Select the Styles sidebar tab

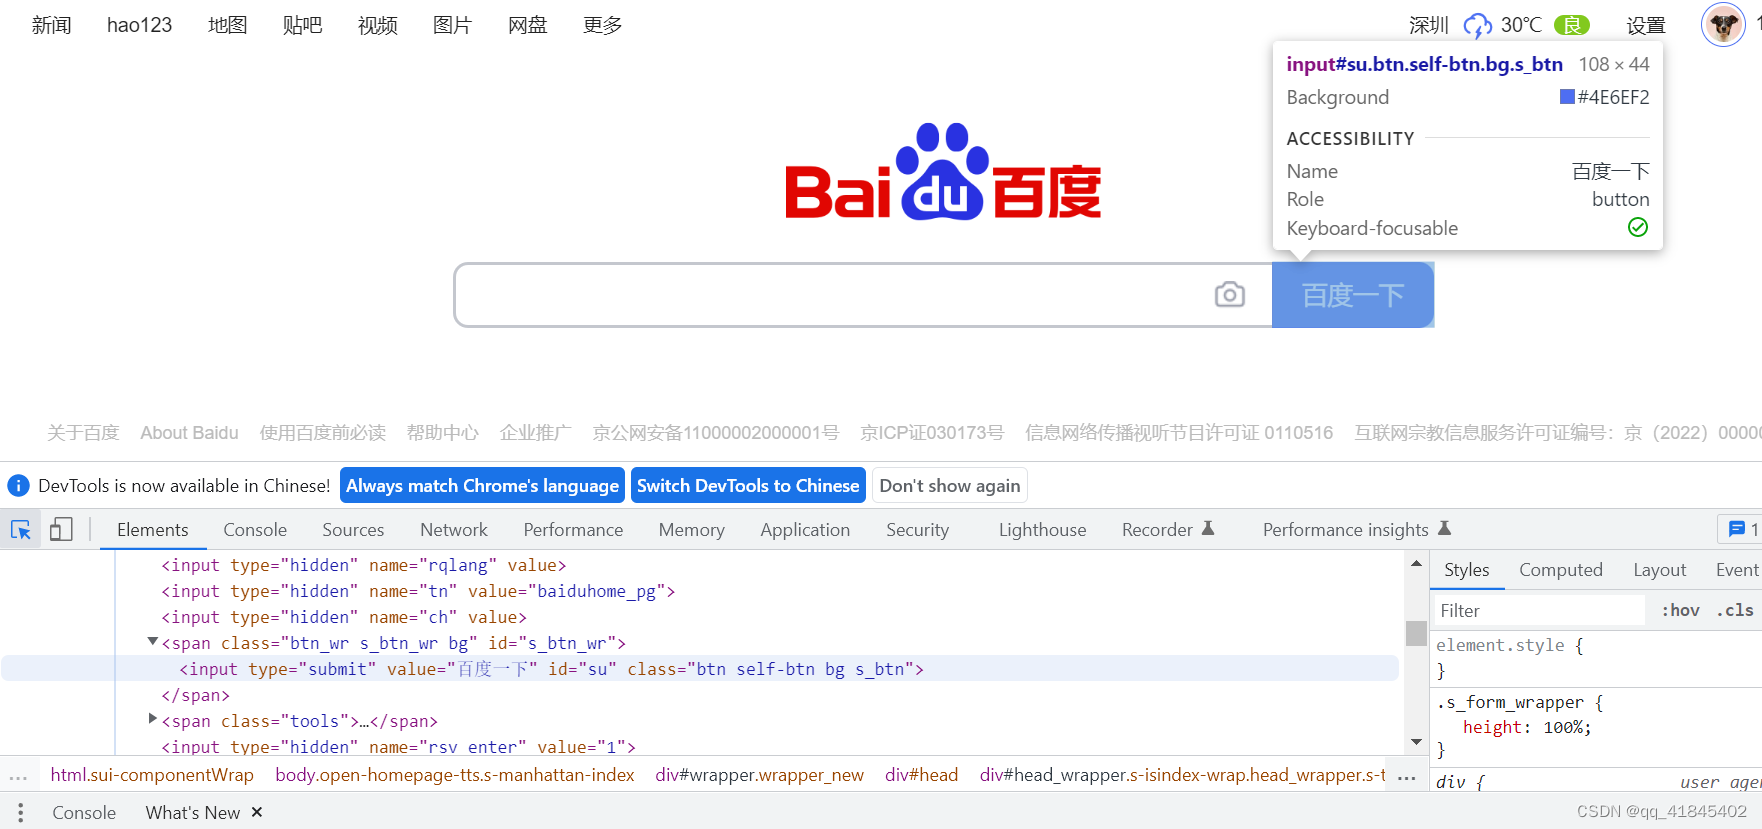pos(1467,570)
